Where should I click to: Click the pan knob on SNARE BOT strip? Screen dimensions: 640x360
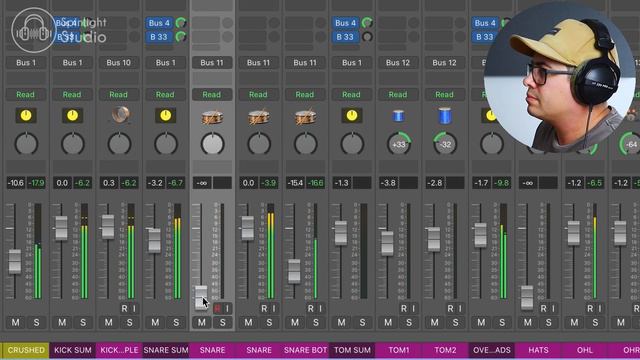pos(305,144)
